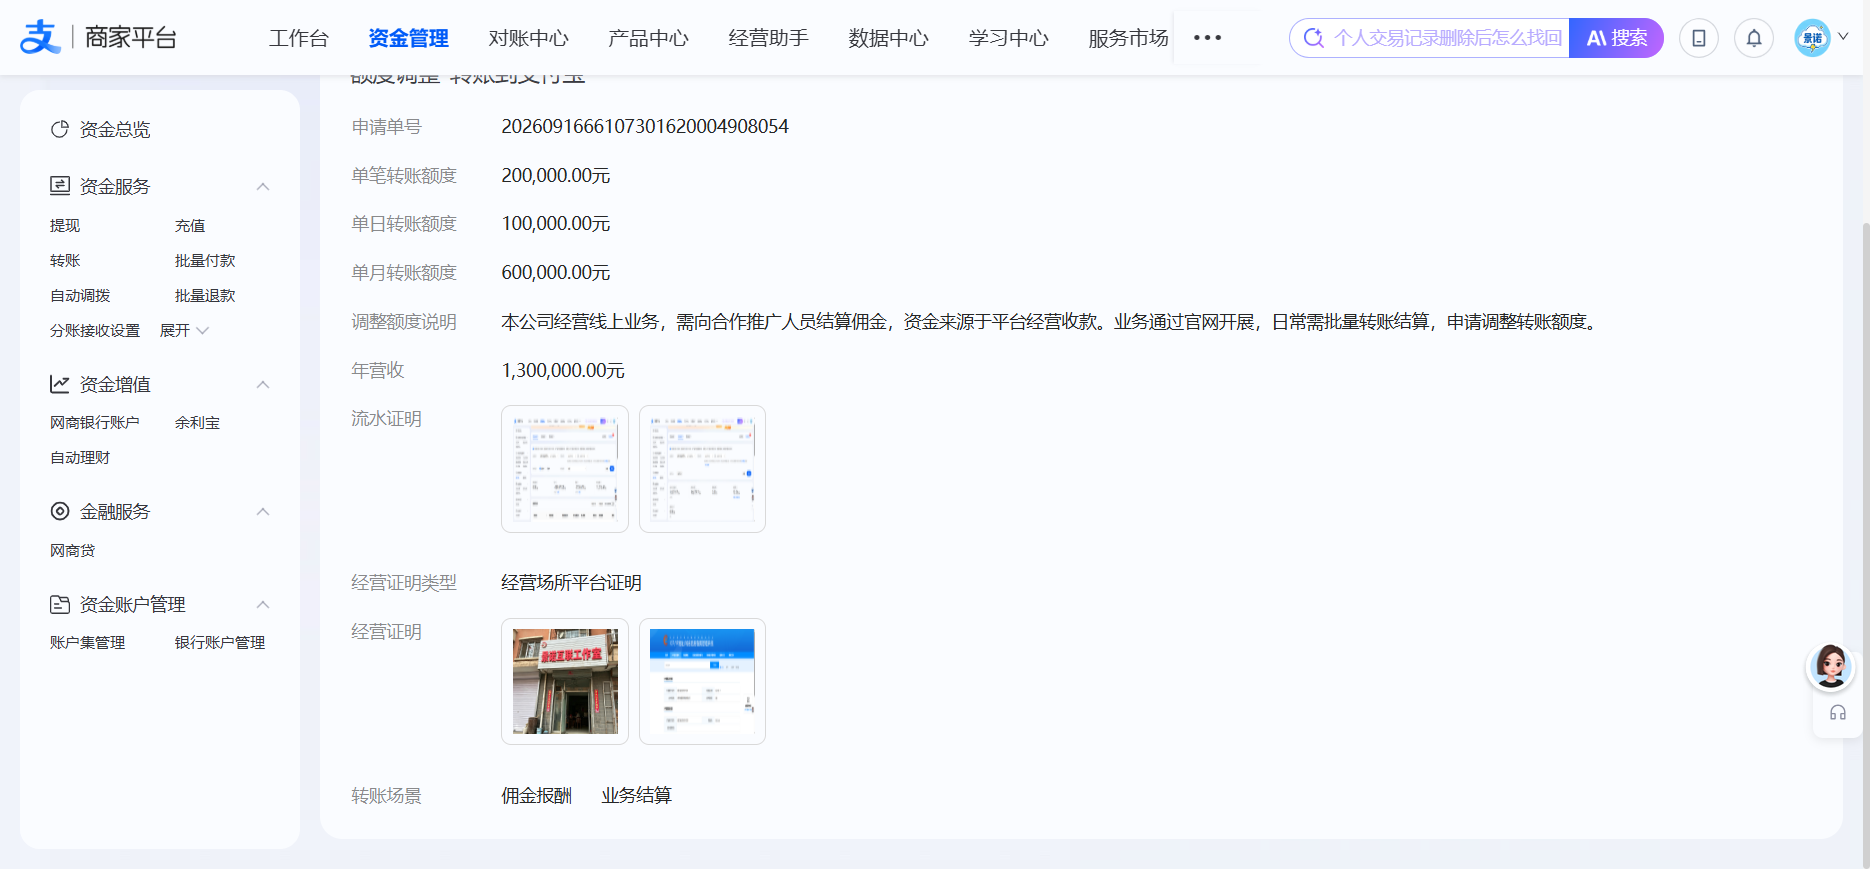Click the Alipay logo icon
1870x869 pixels.
(40, 37)
